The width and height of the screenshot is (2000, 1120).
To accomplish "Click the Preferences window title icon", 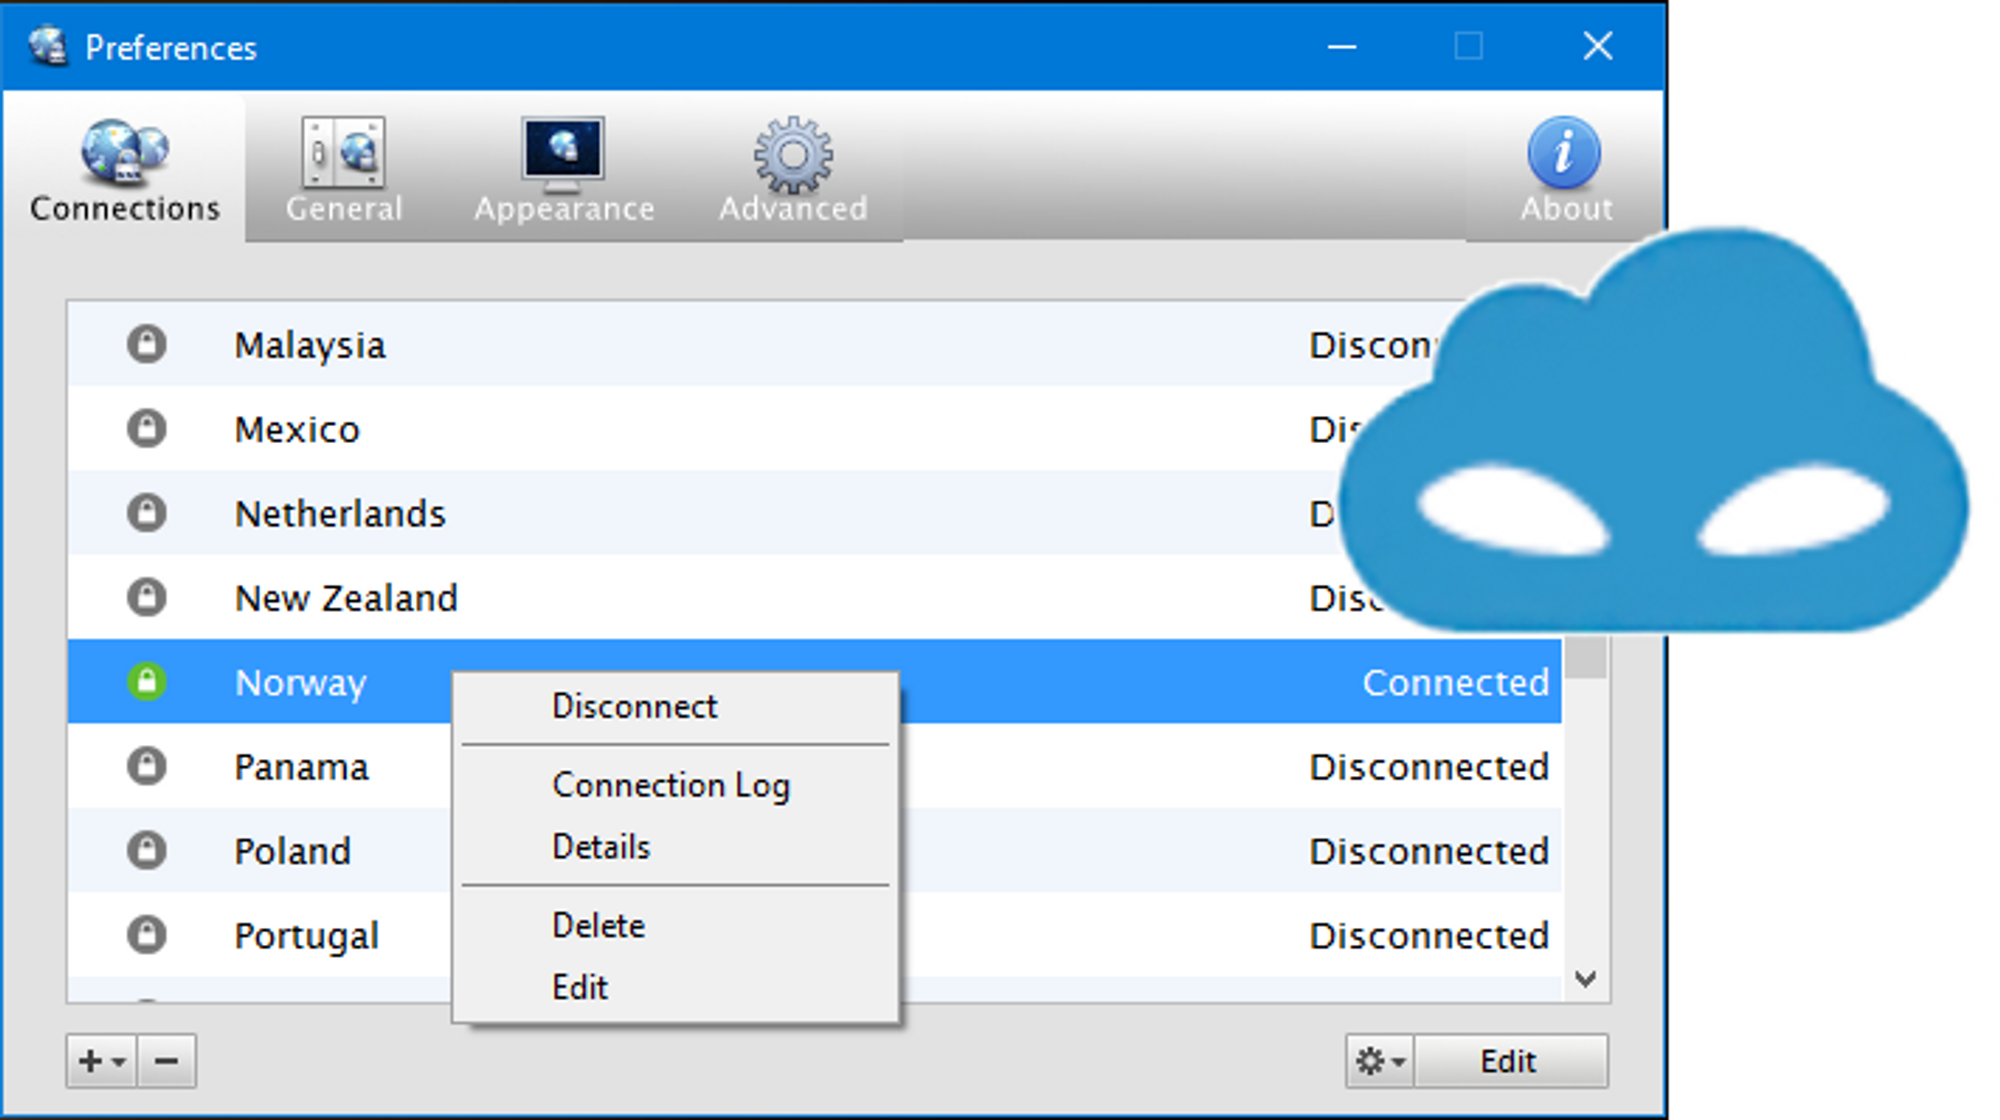I will [x=47, y=46].
